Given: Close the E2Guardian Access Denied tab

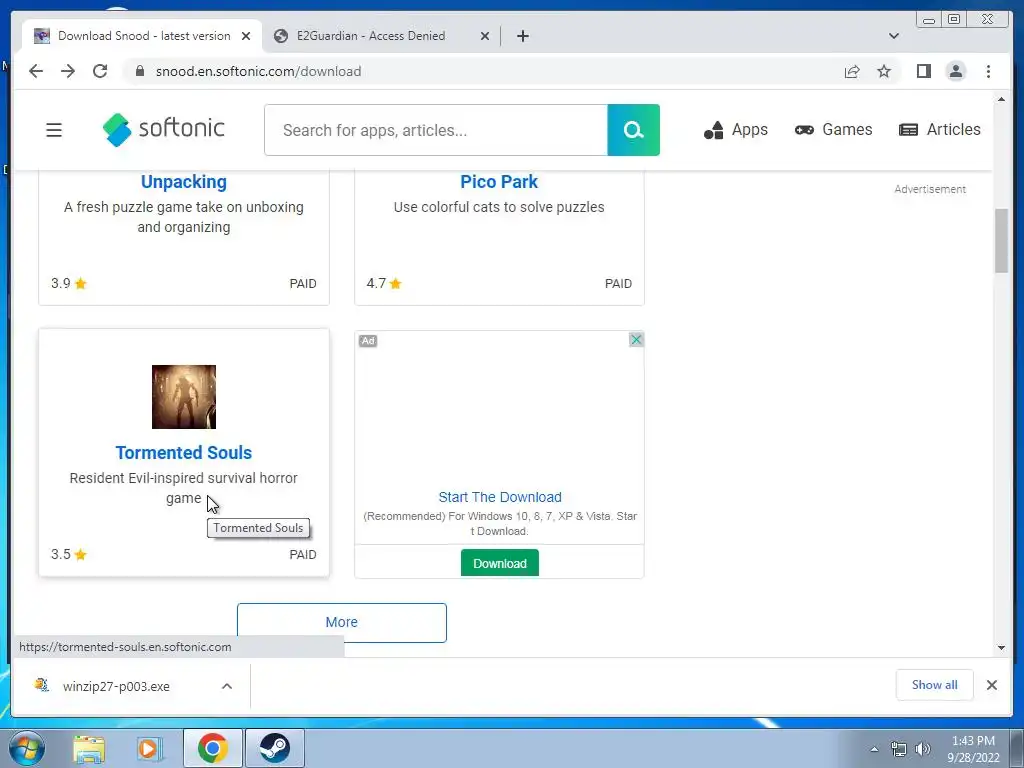Looking at the screenshot, I should tap(485, 36).
